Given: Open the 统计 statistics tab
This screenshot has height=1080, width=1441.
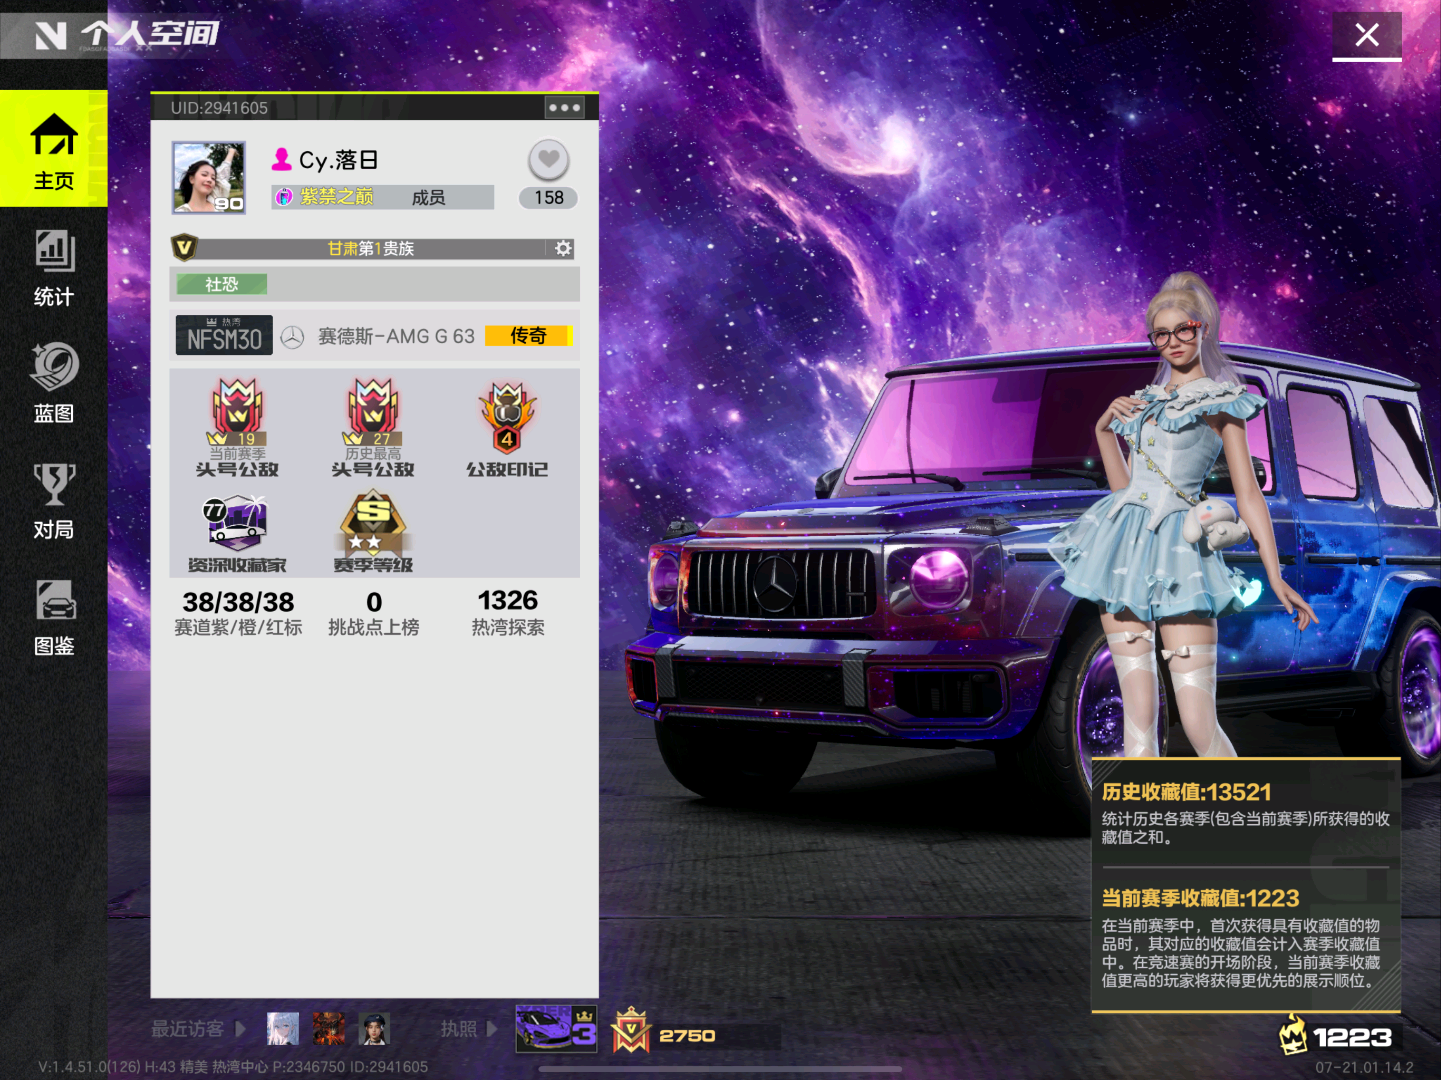Looking at the screenshot, I should point(54,266).
